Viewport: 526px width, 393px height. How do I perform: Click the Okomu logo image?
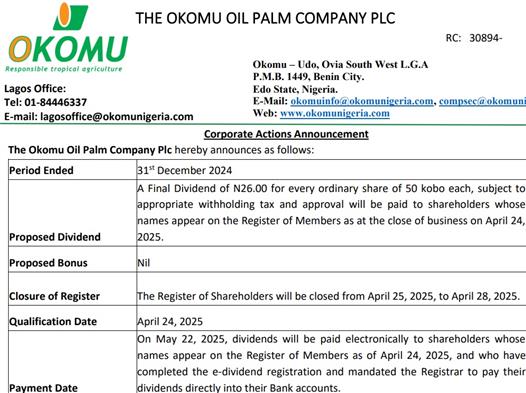(x=67, y=37)
